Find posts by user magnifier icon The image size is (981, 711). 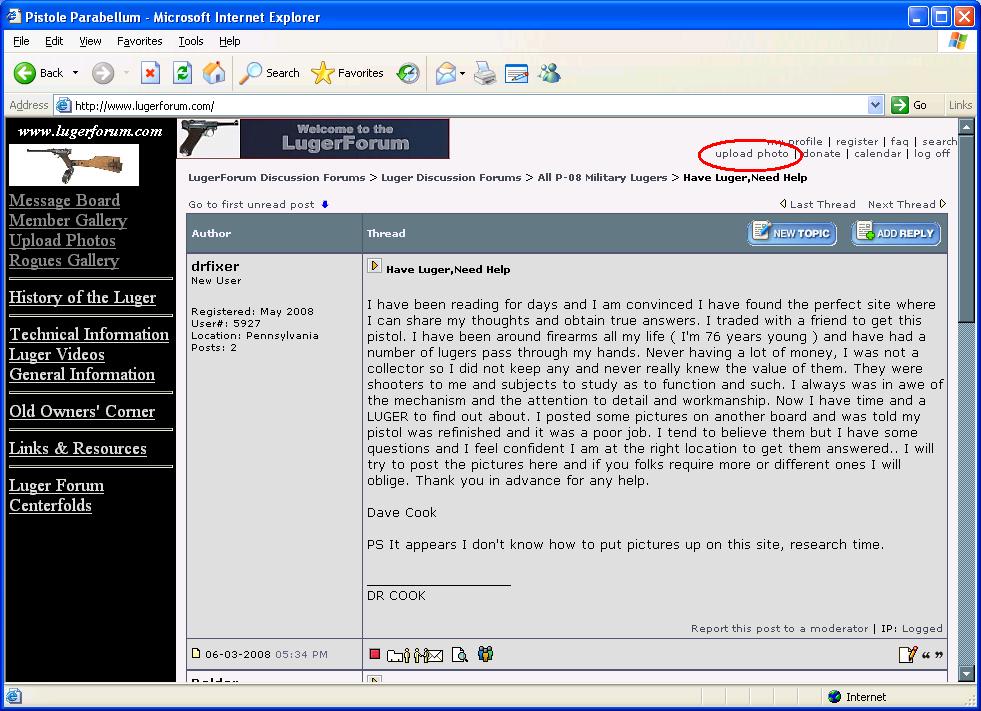[x=460, y=655]
